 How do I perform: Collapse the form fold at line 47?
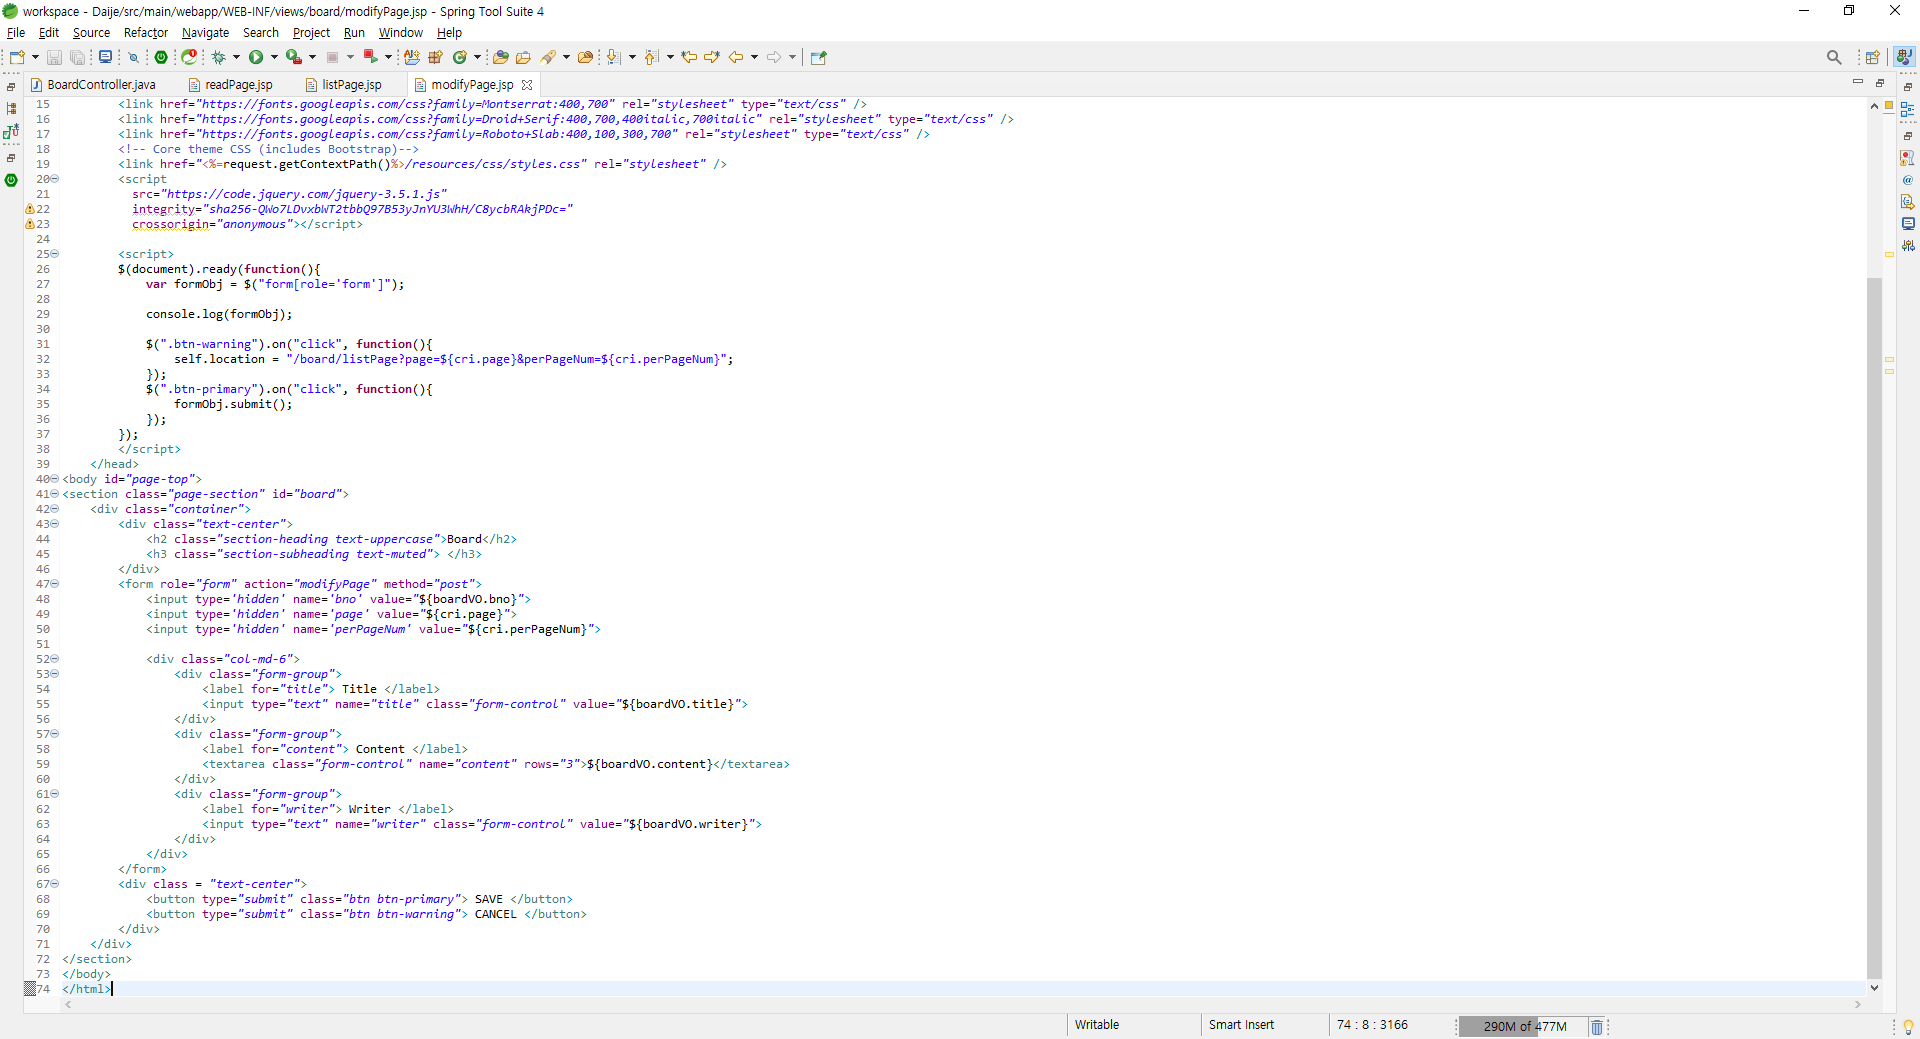(x=55, y=584)
